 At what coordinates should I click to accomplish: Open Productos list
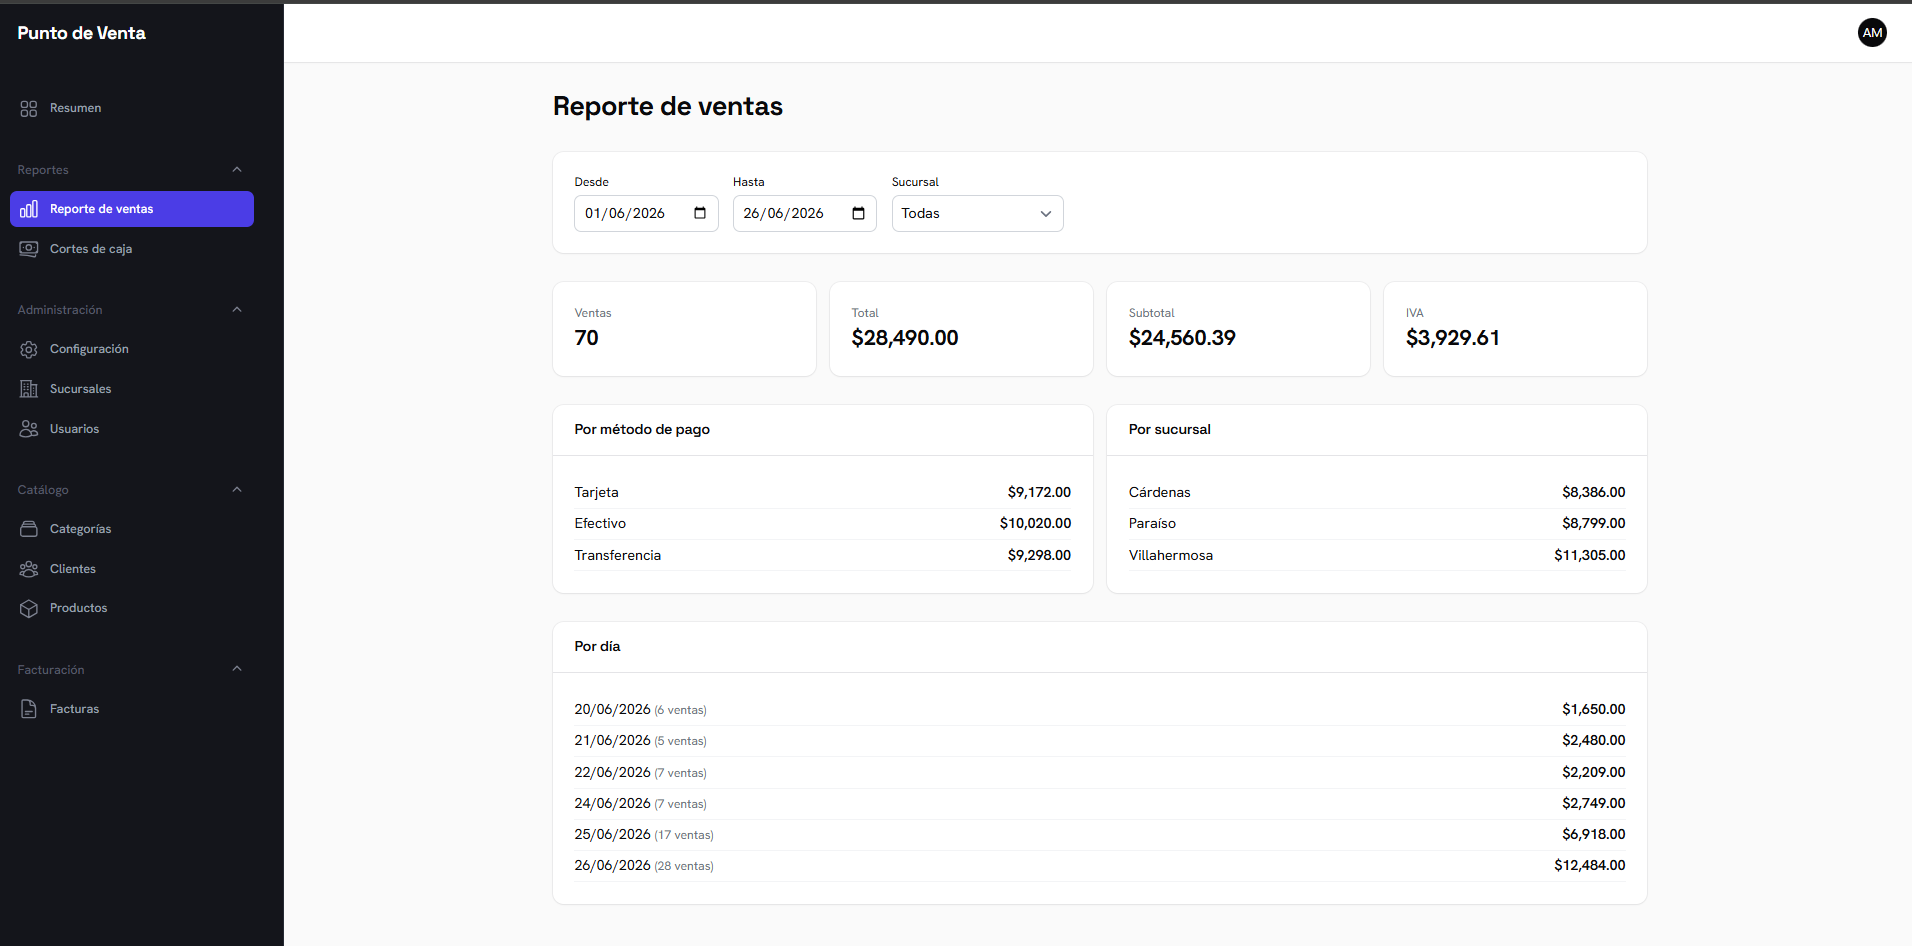[132, 608]
